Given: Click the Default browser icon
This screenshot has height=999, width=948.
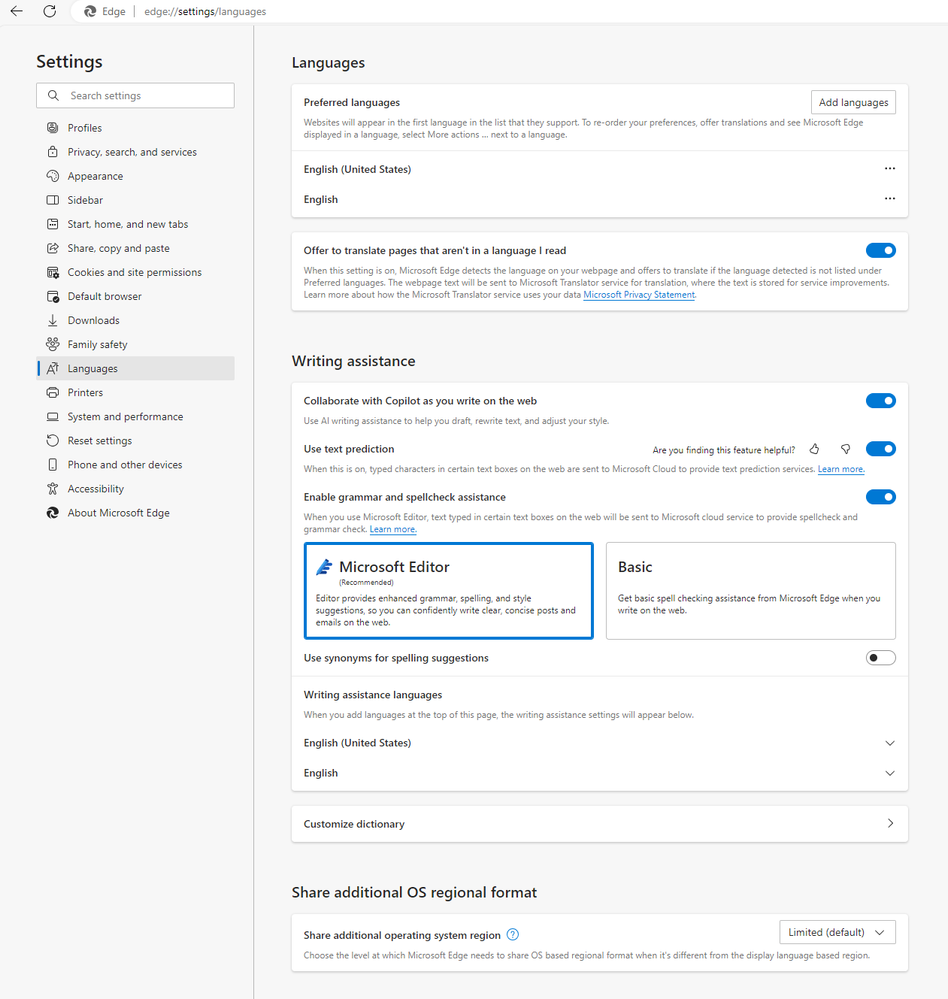Looking at the screenshot, I should (x=53, y=296).
